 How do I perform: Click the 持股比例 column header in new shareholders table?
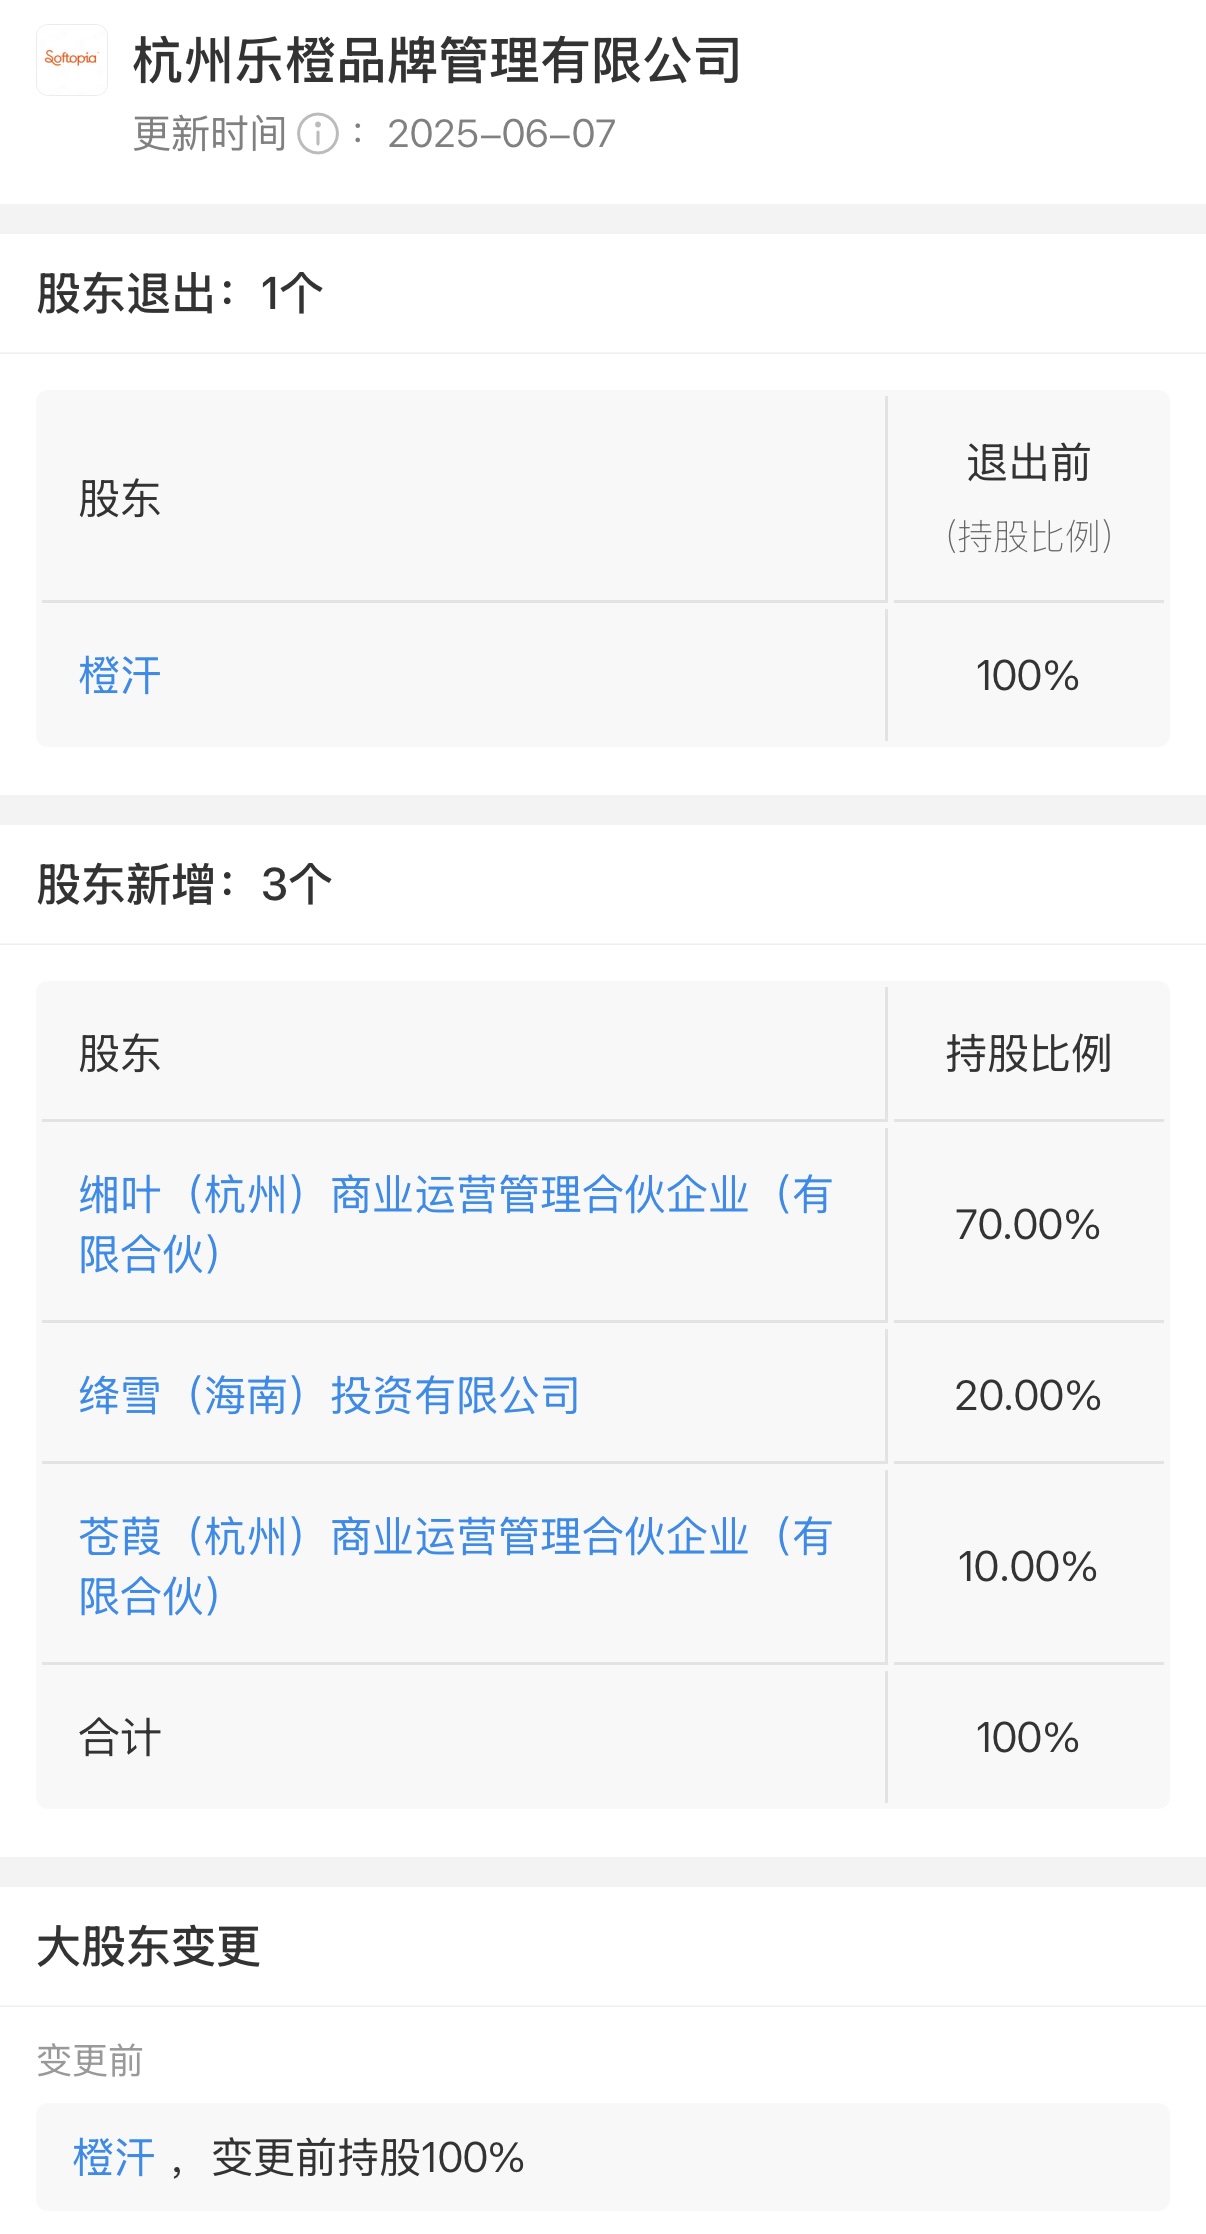click(x=1028, y=1054)
